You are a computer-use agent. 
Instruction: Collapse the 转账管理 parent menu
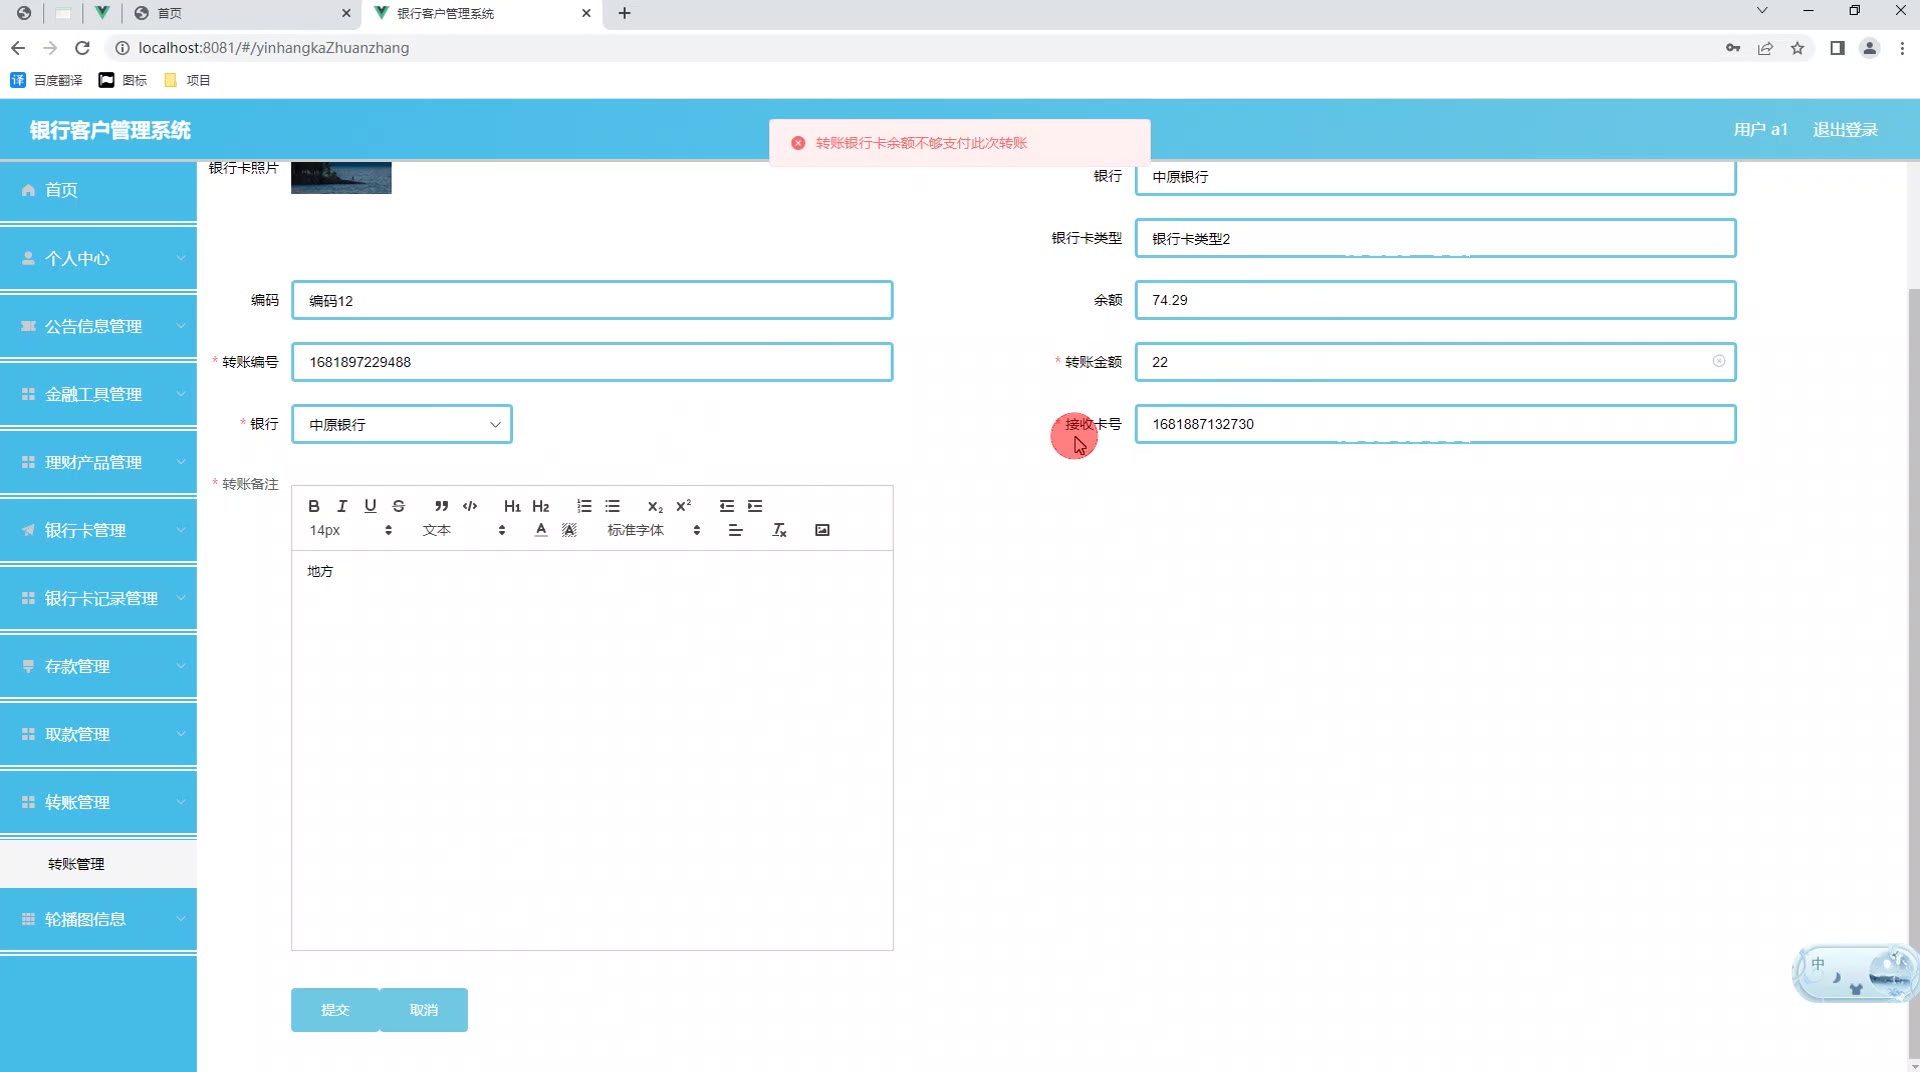(x=98, y=802)
